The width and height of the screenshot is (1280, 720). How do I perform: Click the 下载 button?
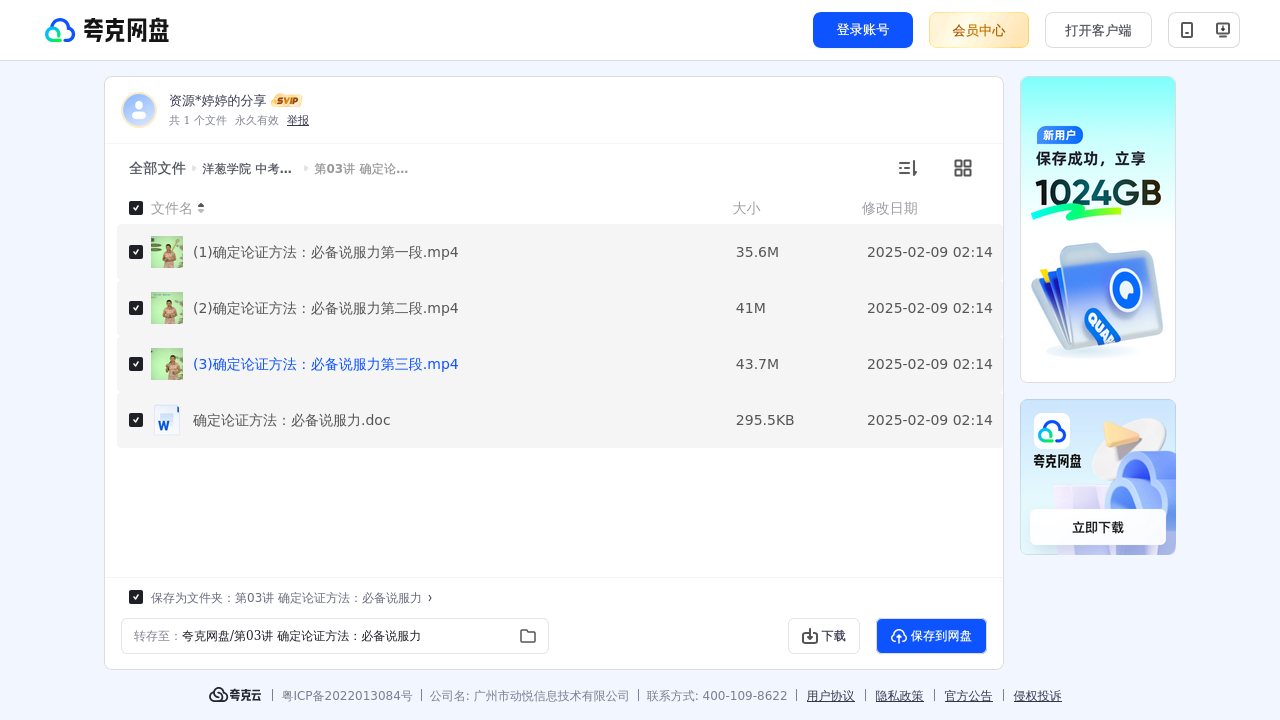(x=824, y=636)
